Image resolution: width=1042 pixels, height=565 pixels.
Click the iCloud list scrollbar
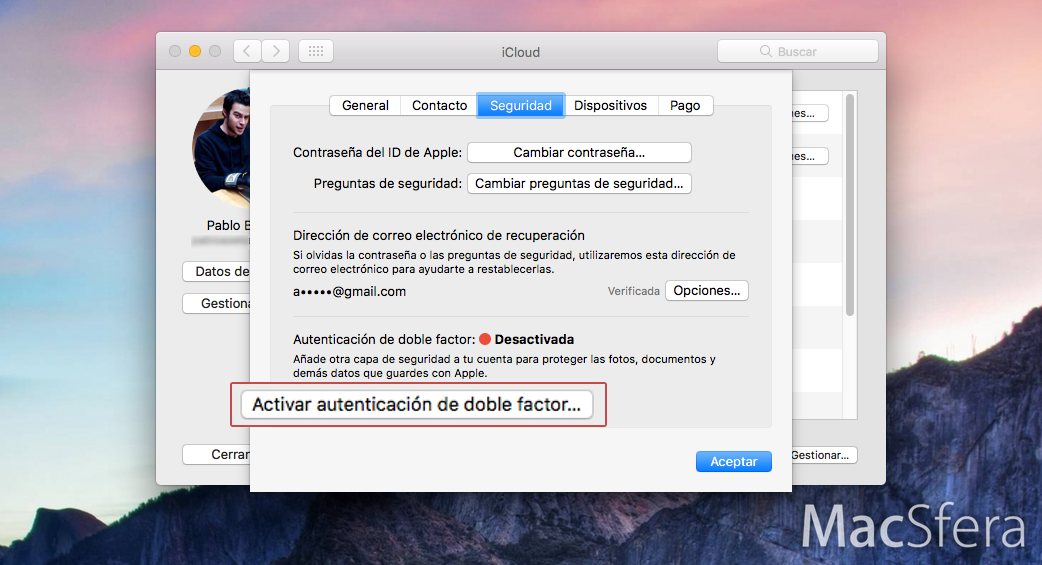point(849,205)
